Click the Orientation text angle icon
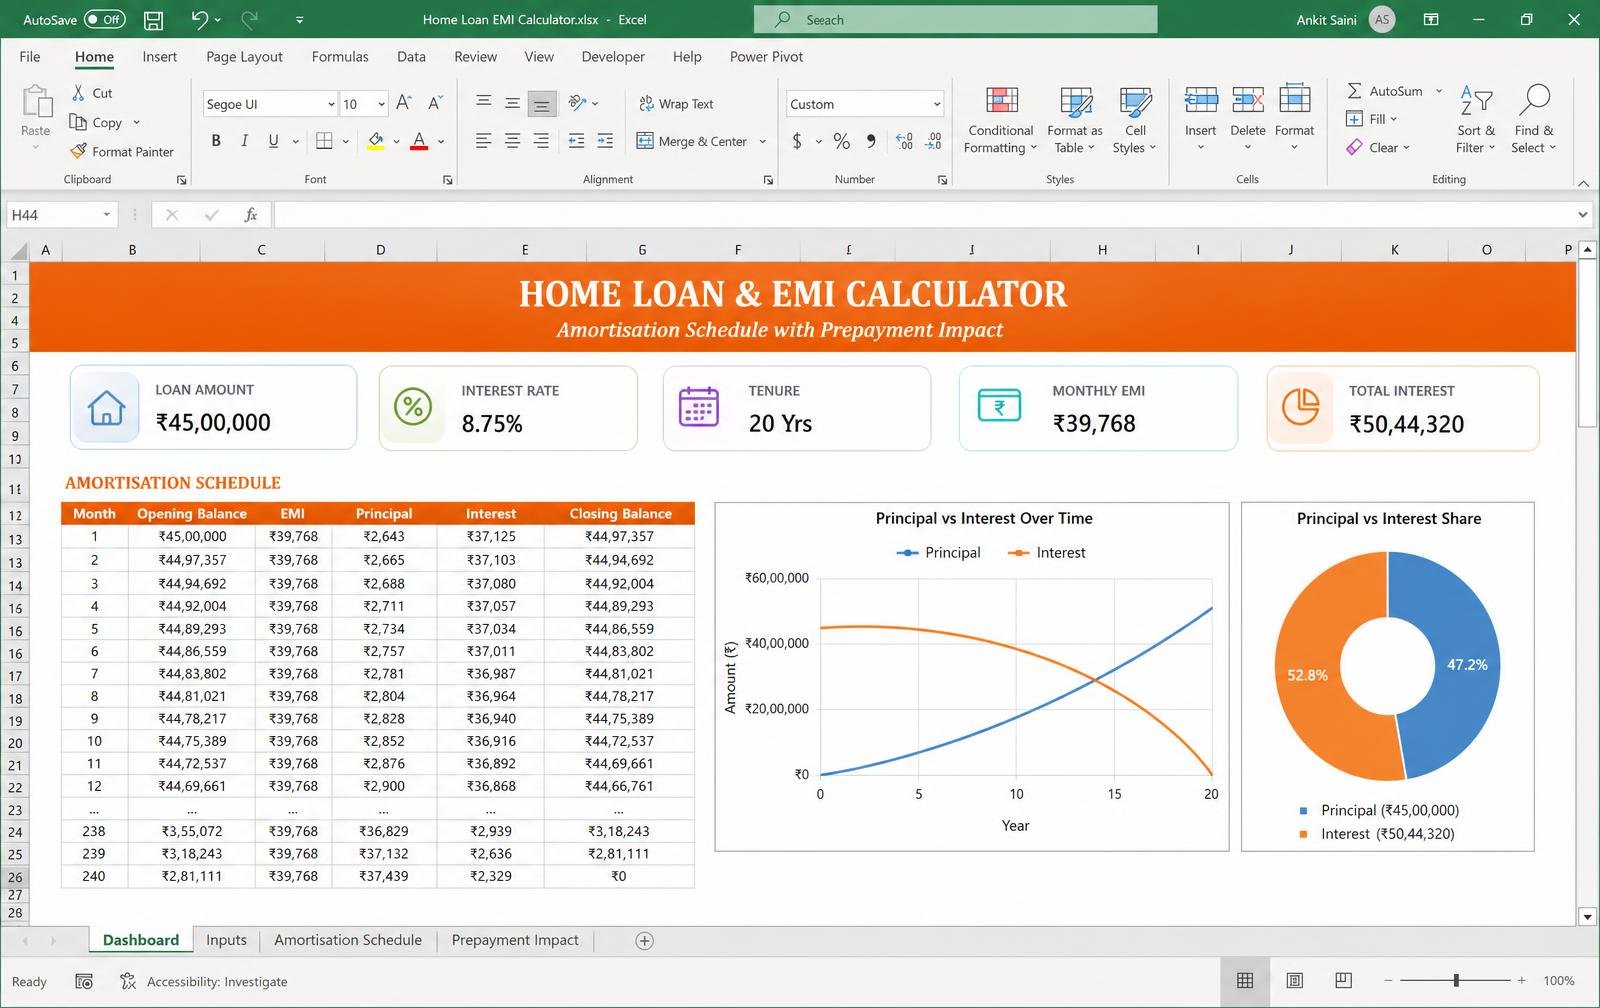This screenshot has width=1600, height=1008. [x=577, y=103]
